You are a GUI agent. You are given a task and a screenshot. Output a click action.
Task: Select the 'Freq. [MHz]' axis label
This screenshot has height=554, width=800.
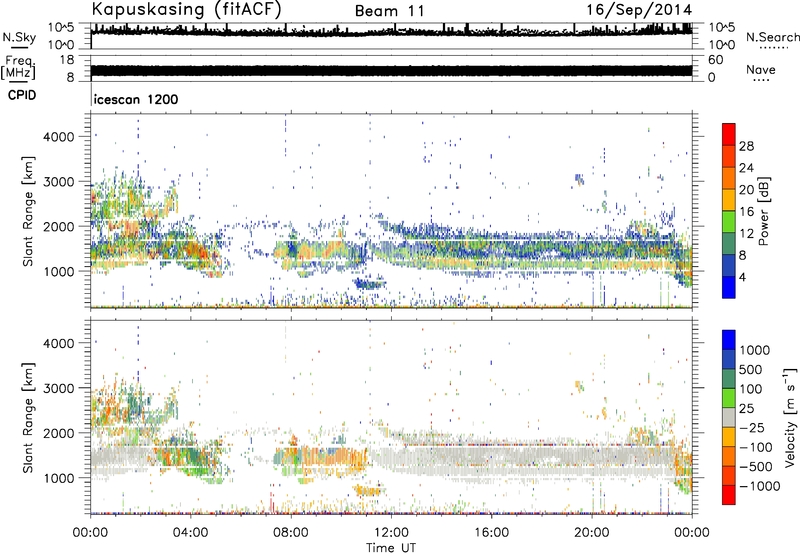tap(18, 68)
